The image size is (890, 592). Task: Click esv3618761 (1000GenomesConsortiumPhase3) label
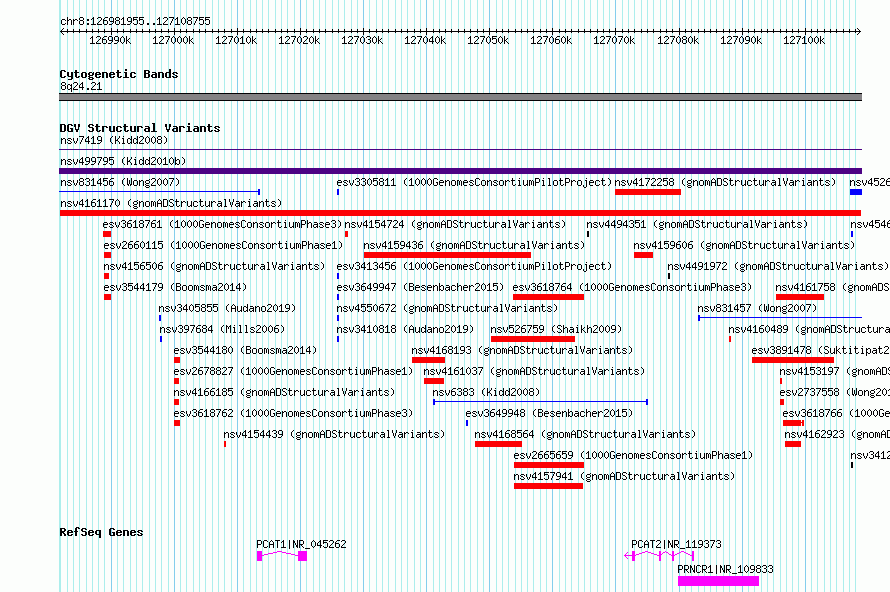click(222, 224)
